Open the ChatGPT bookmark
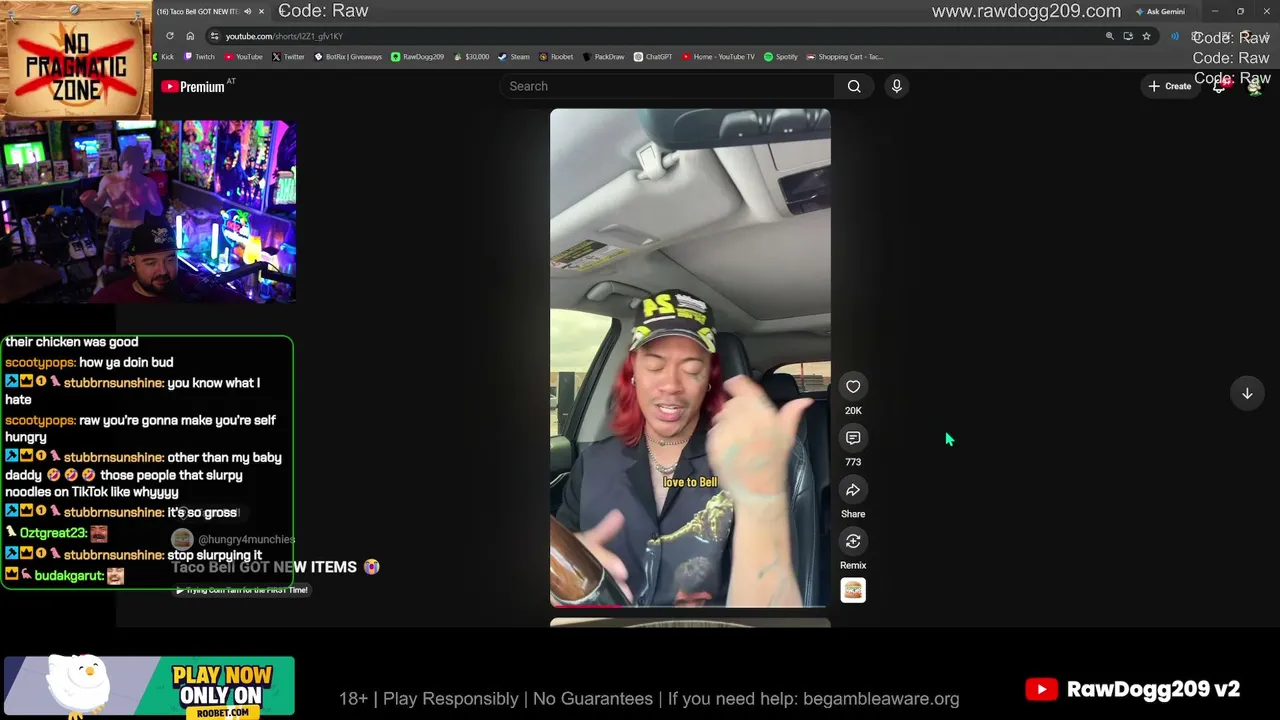The width and height of the screenshot is (1280, 720). [x=653, y=57]
